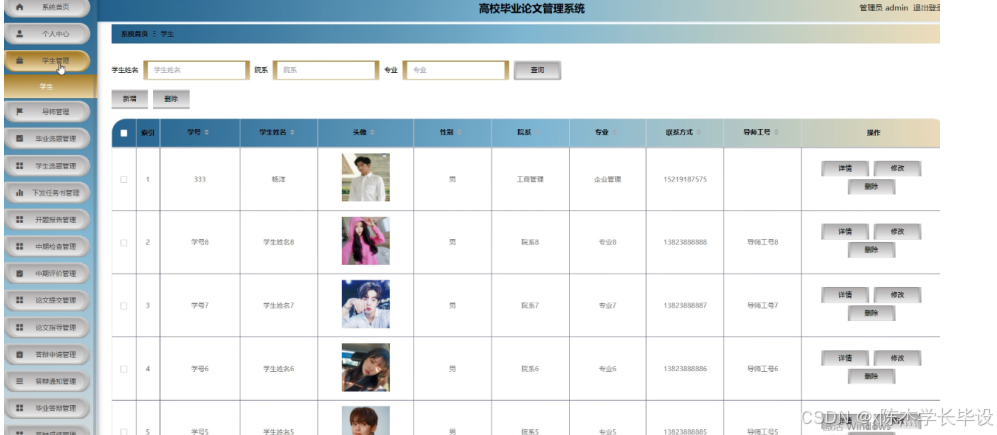Click 修改 for 学生姓名7 row
Image resolution: width=997 pixels, height=435 pixels.
tap(897, 294)
